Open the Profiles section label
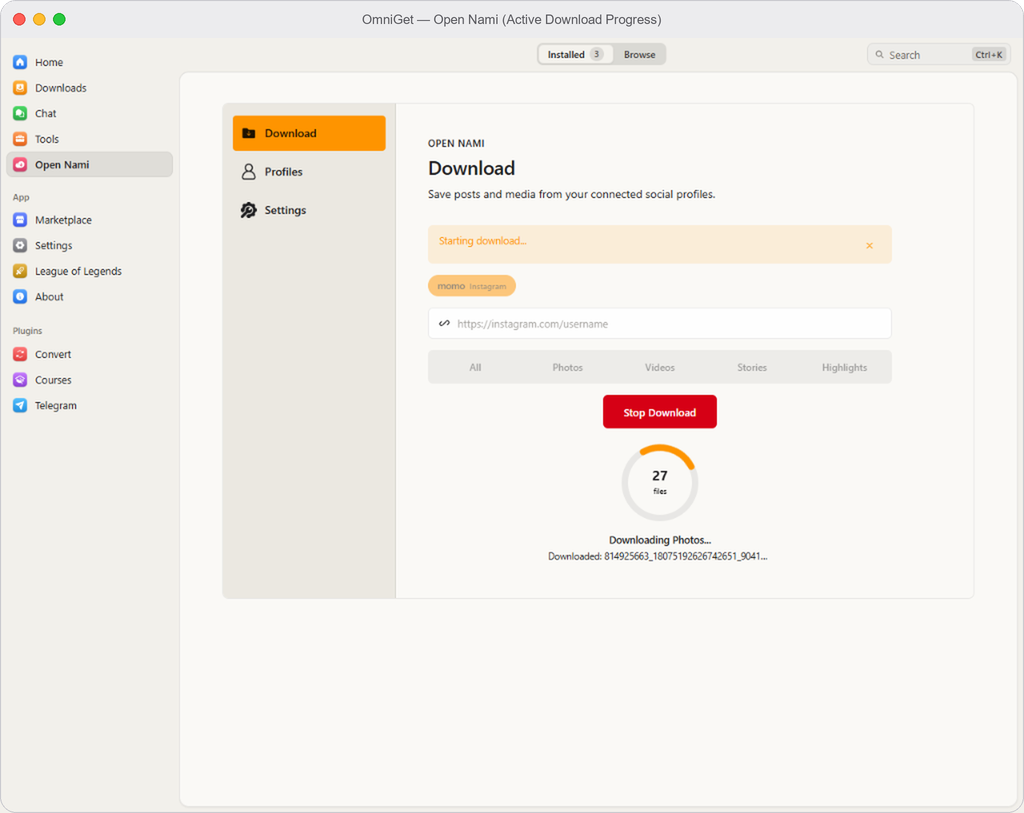 283,172
